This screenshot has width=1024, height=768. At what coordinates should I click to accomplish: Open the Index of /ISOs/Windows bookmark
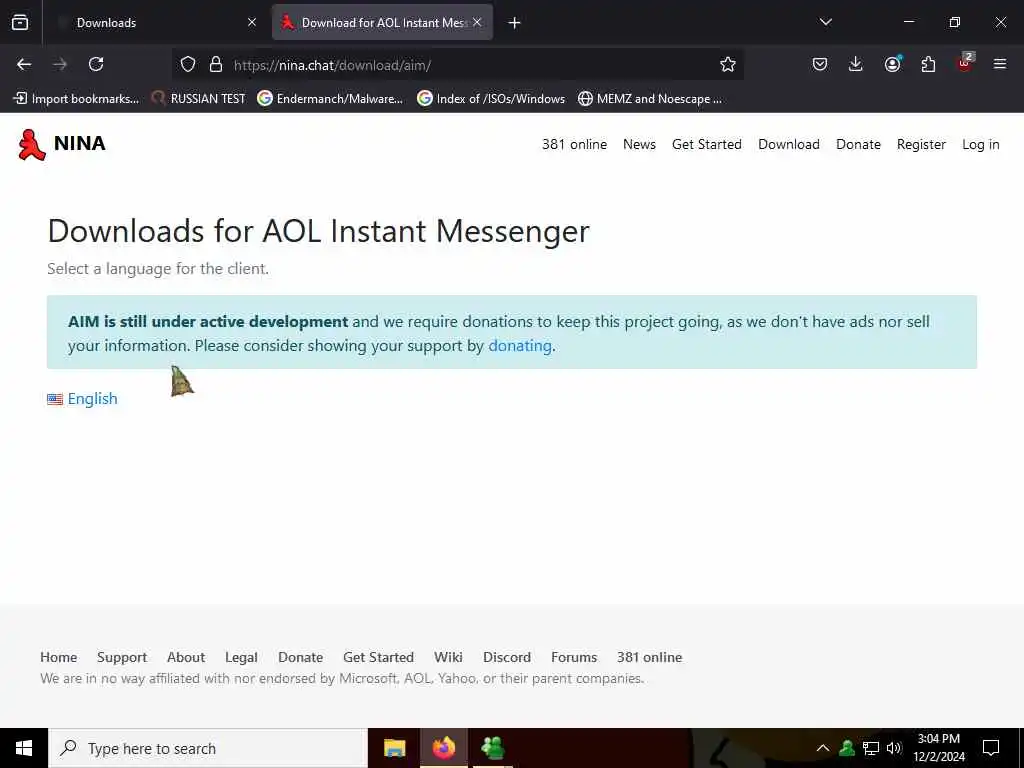point(491,99)
